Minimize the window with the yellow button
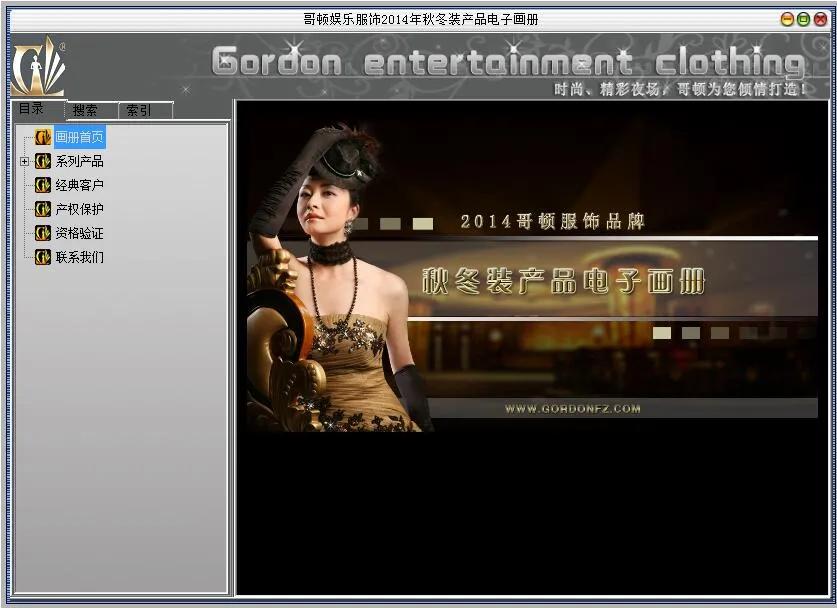This screenshot has height=608, width=837. coord(787,20)
